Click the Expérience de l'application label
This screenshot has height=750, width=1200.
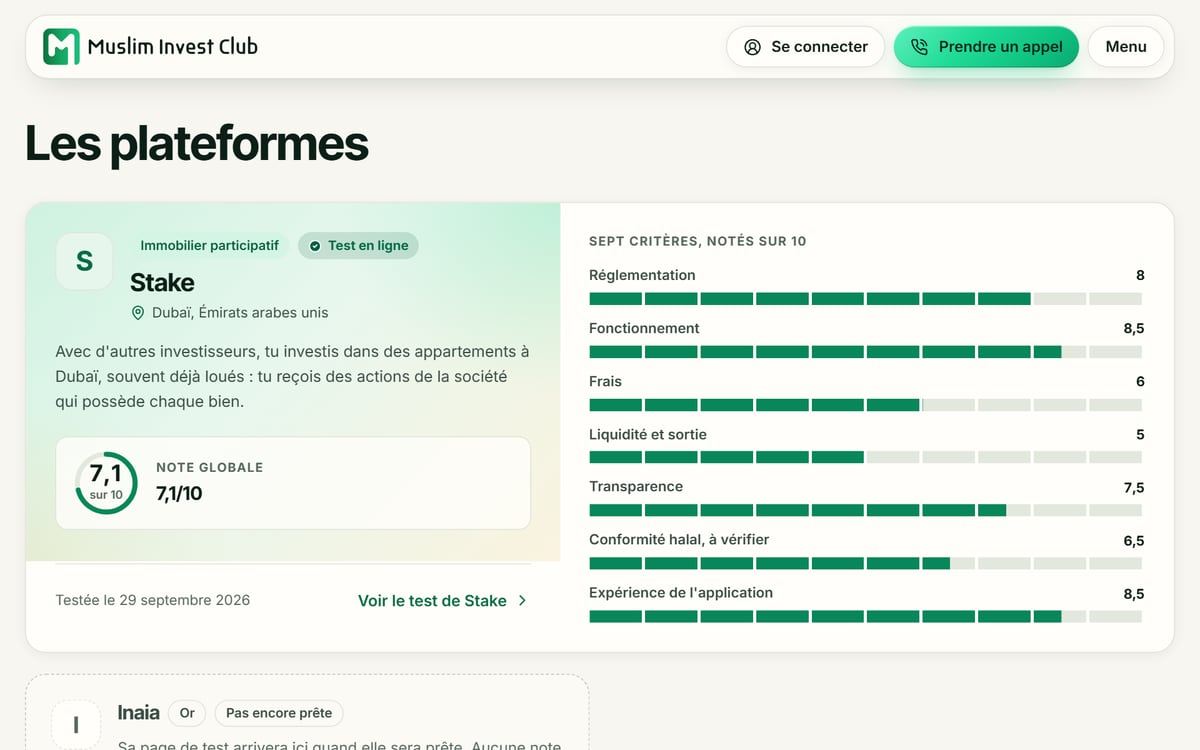[x=681, y=592]
